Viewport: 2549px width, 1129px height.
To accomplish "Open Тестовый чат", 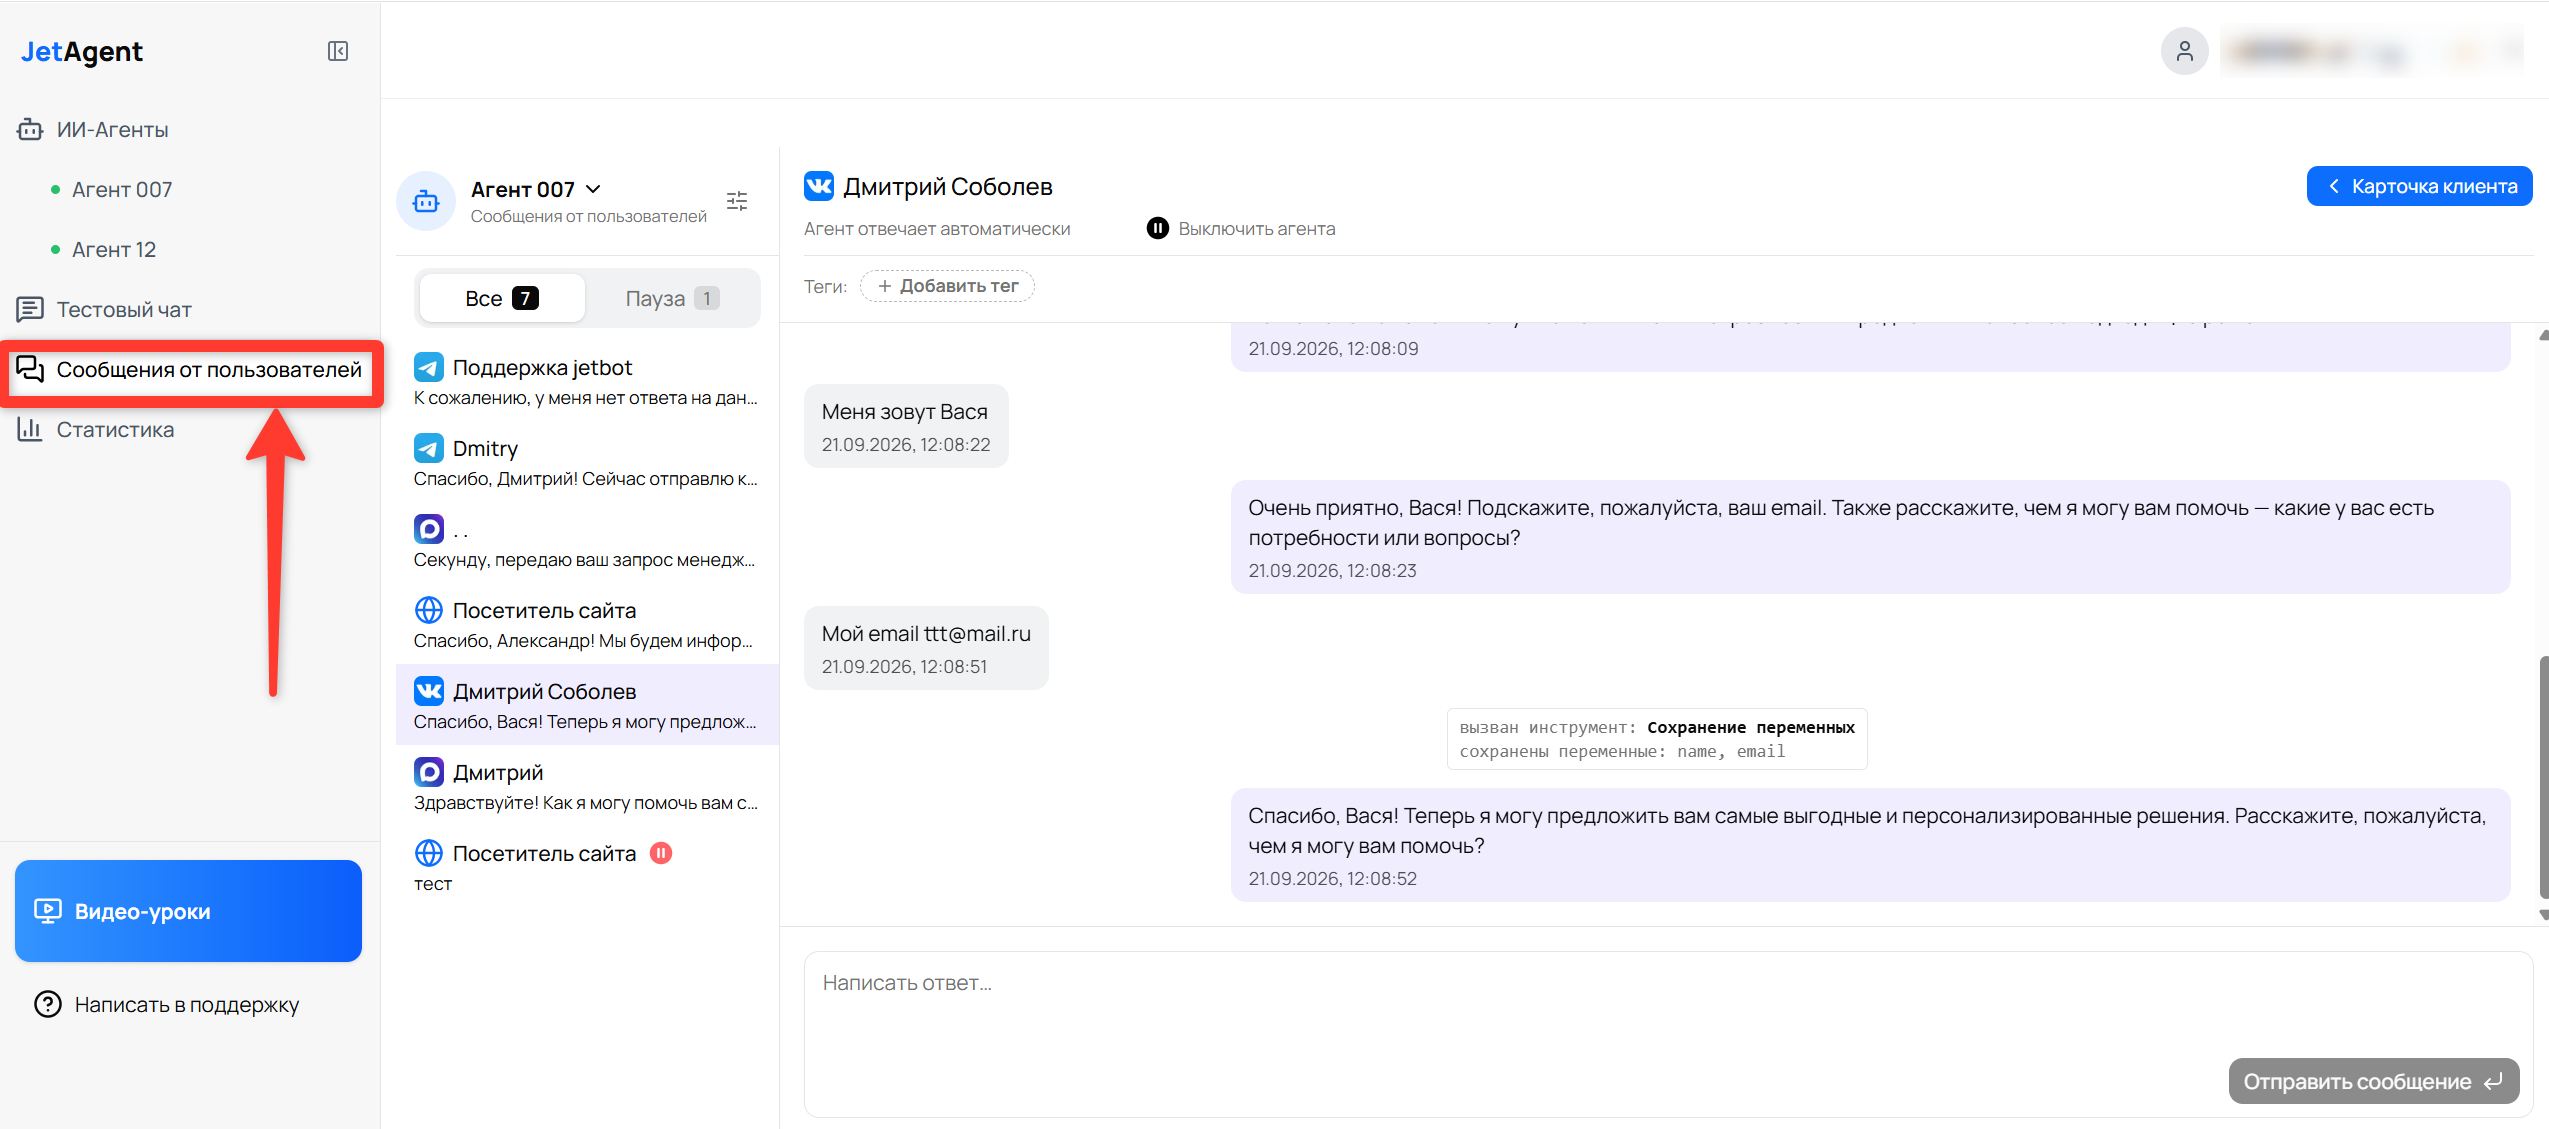I will 124,310.
